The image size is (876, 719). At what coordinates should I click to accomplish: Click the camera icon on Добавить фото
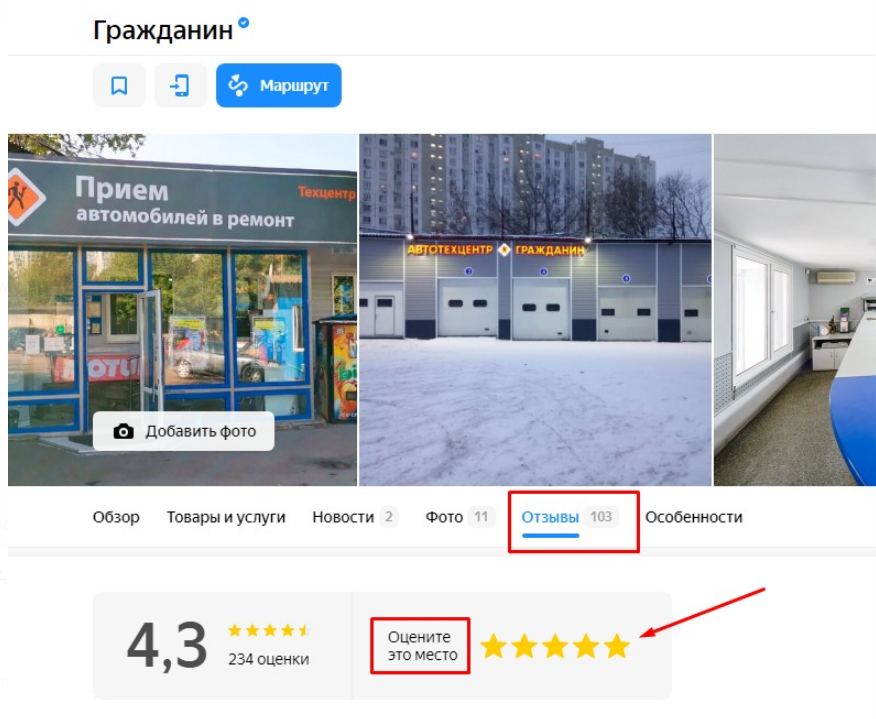click(123, 431)
